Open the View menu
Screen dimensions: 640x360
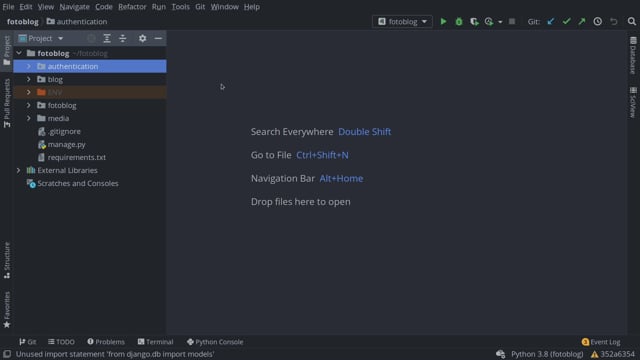click(x=46, y=7)
